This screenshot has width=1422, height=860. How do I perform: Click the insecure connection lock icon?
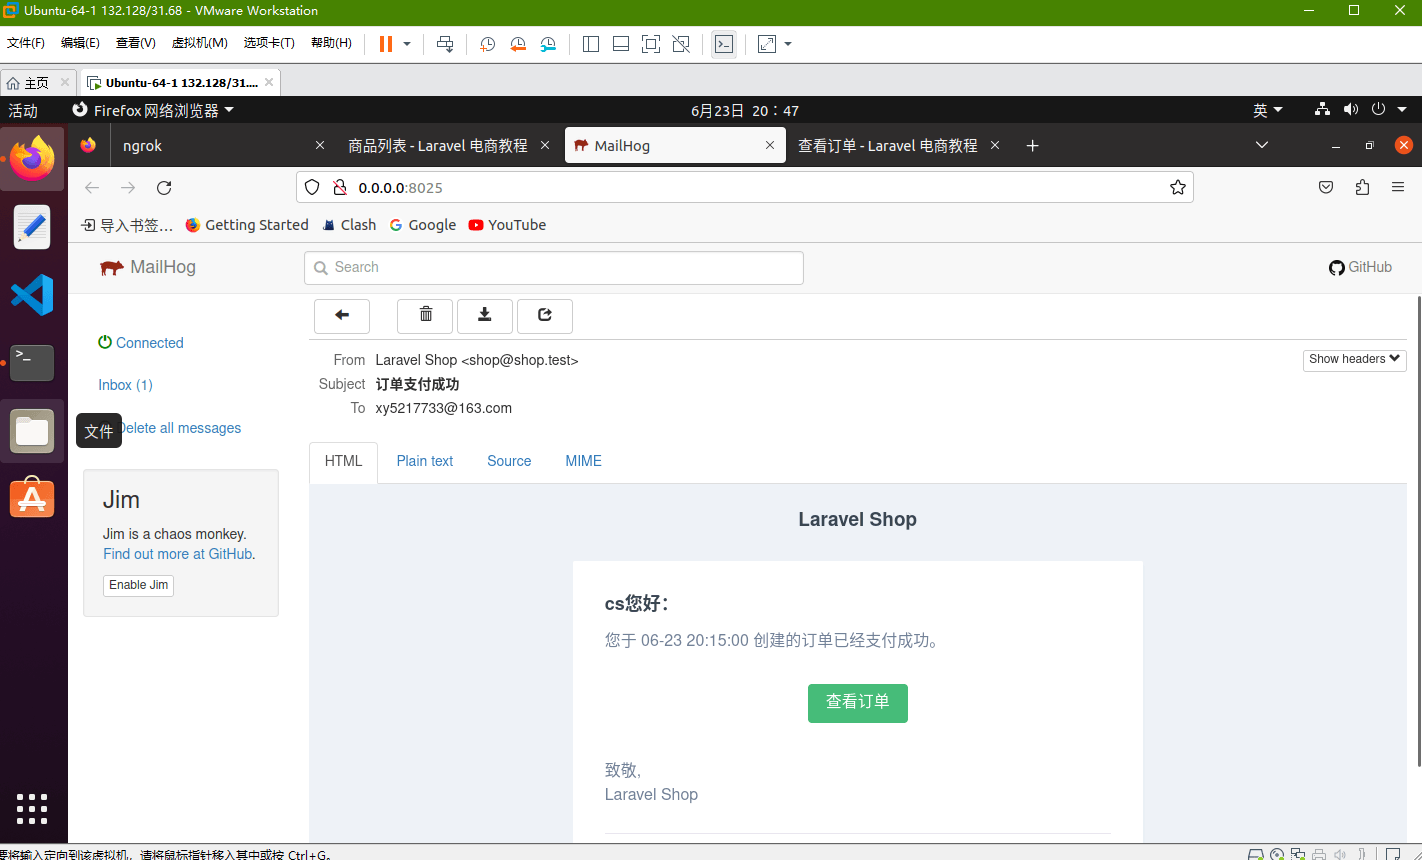click(339, 187)
